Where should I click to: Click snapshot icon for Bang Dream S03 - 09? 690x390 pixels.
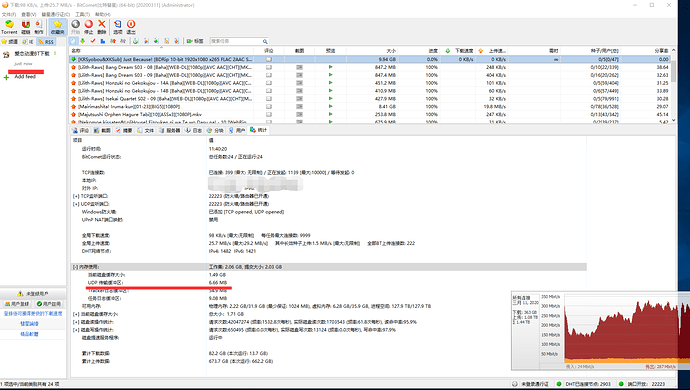300,75
